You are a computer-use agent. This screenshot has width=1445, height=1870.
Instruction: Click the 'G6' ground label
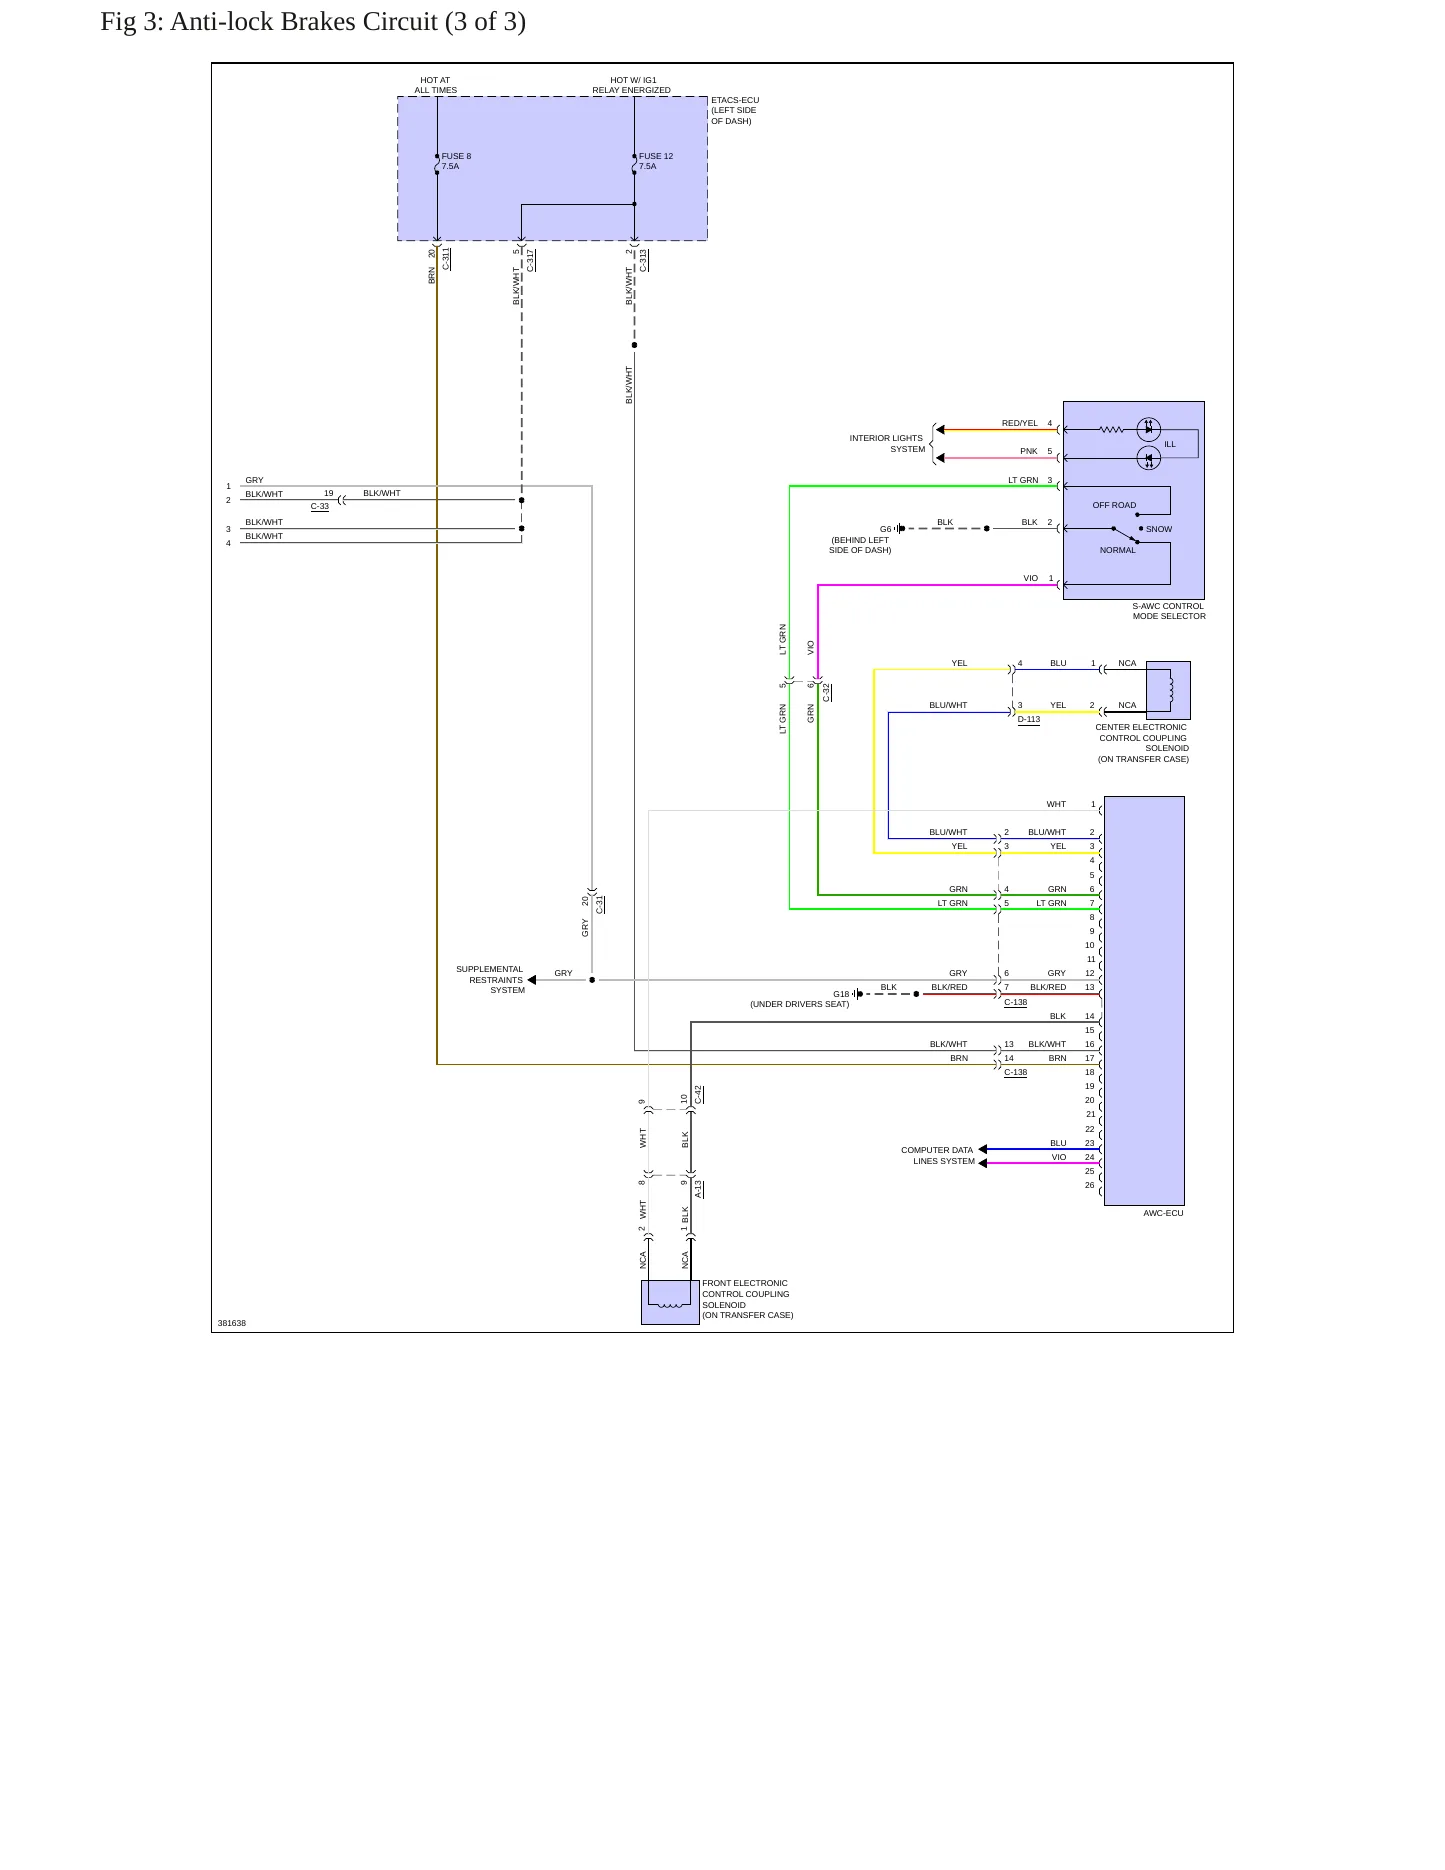point(886,529)
